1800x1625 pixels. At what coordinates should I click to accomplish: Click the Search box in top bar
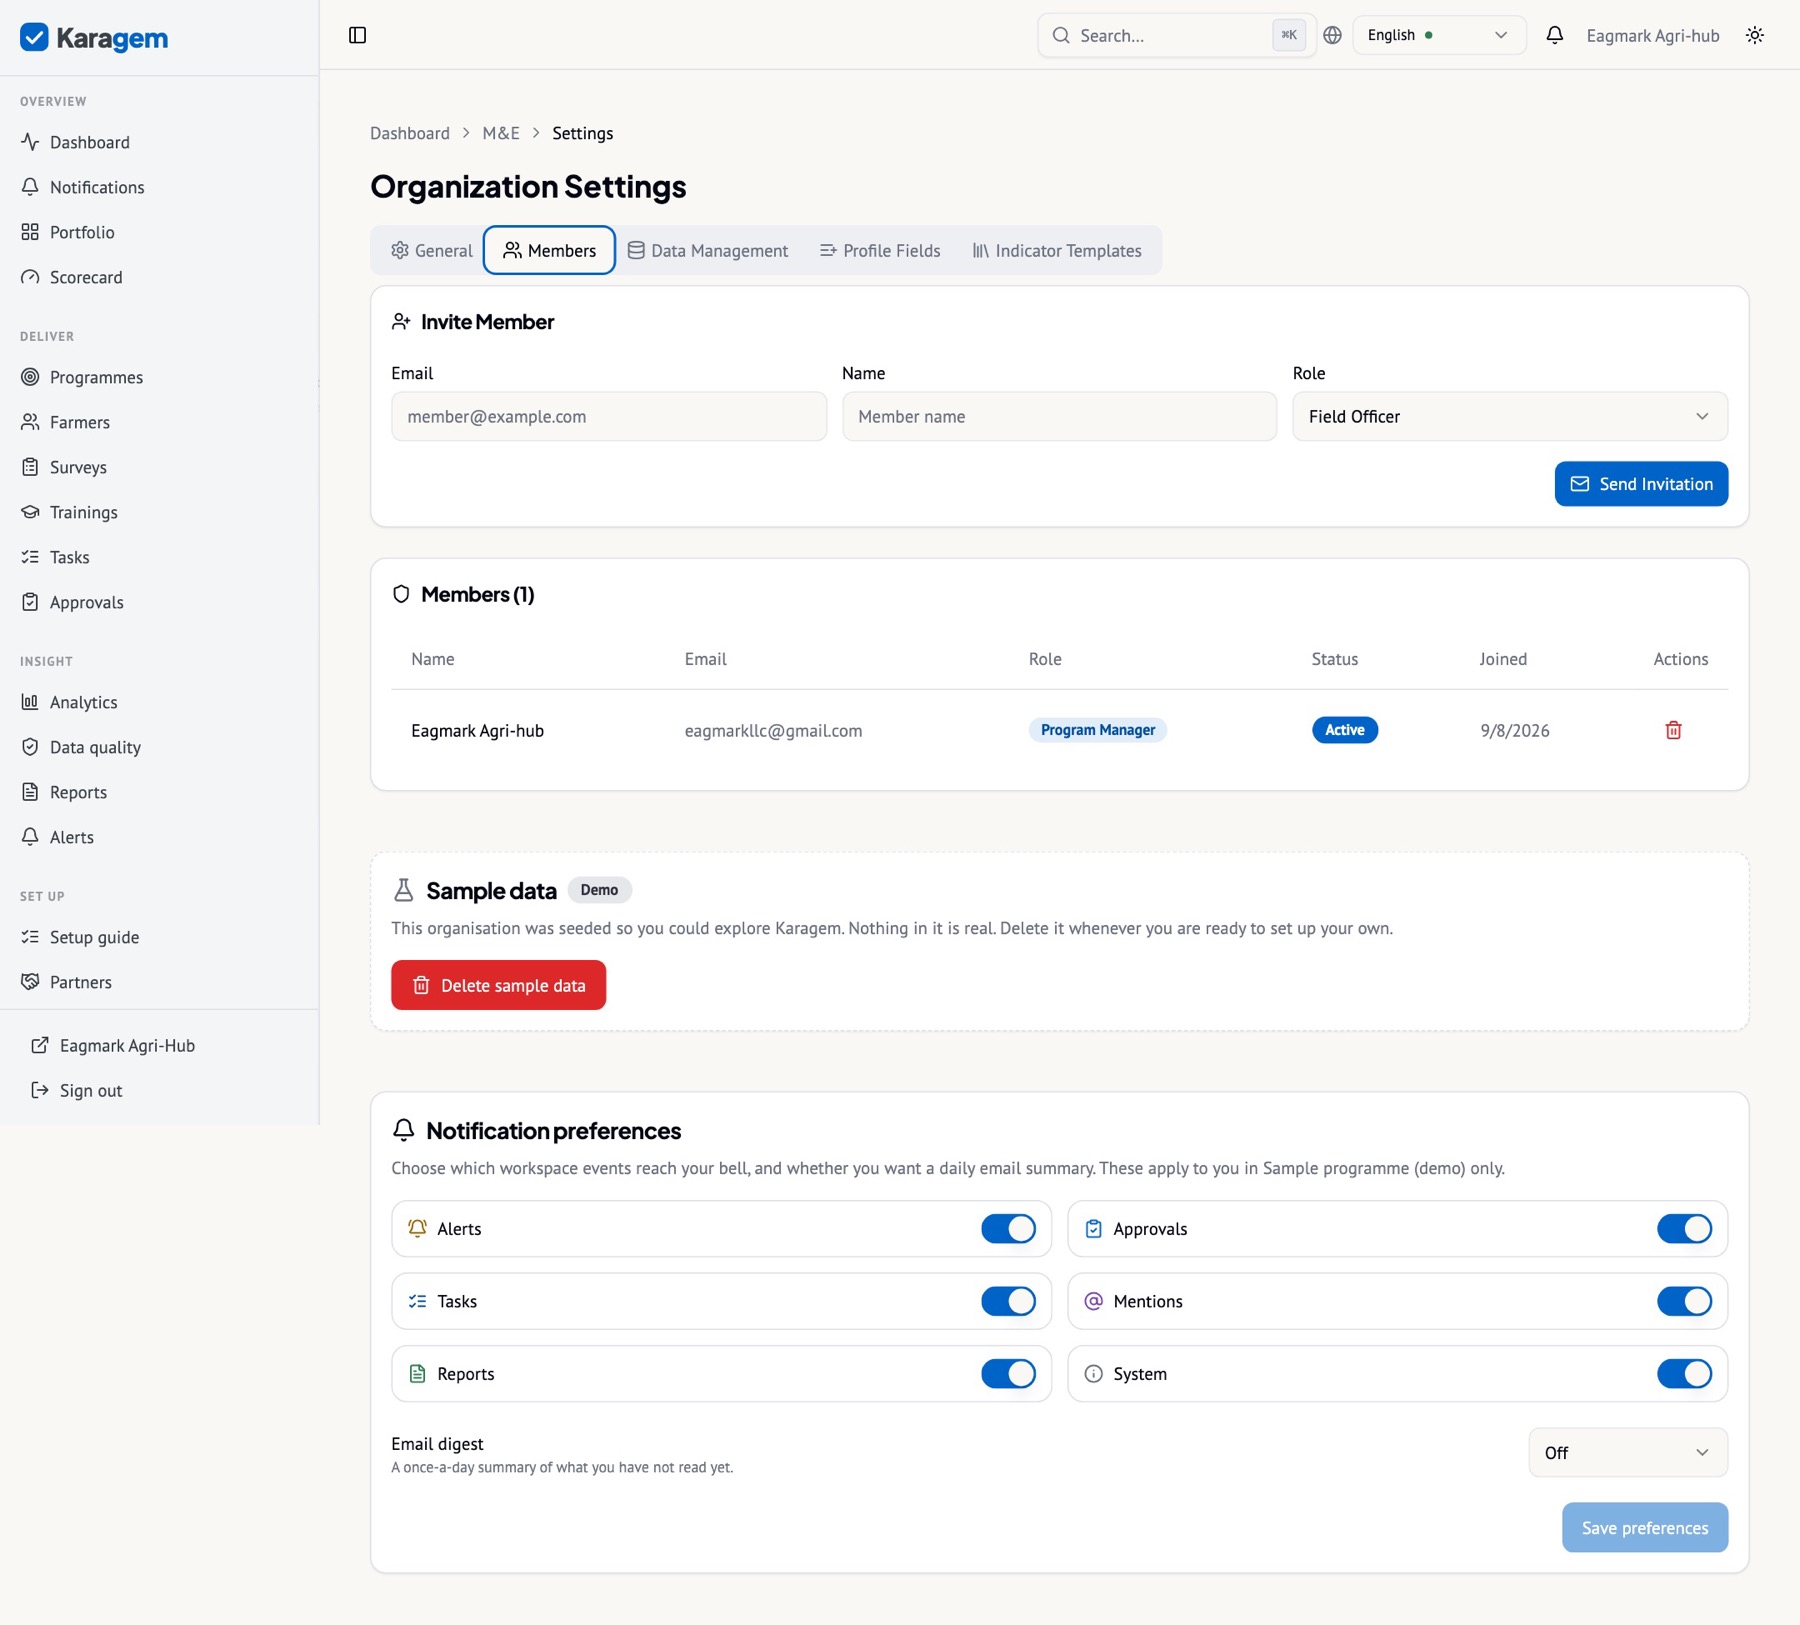pyautogui.click(x=1177, y=35)
